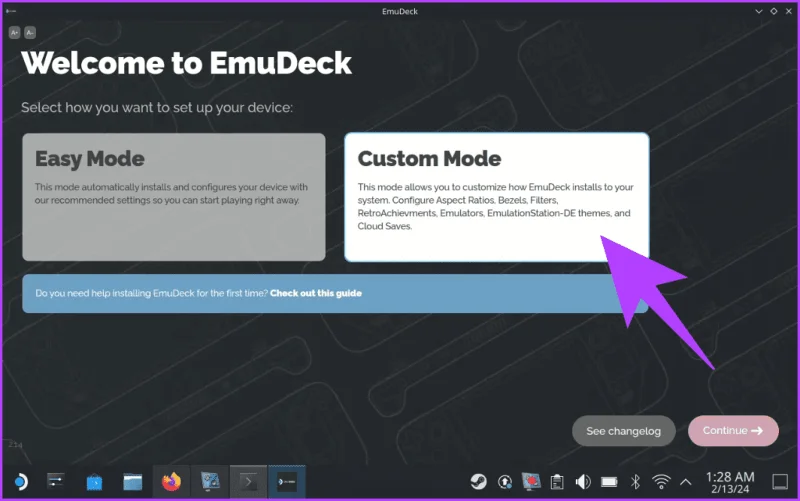The height and width of the screenshot is (501, 800).
Task: Show desktop with the corner button
Action: 780,482
